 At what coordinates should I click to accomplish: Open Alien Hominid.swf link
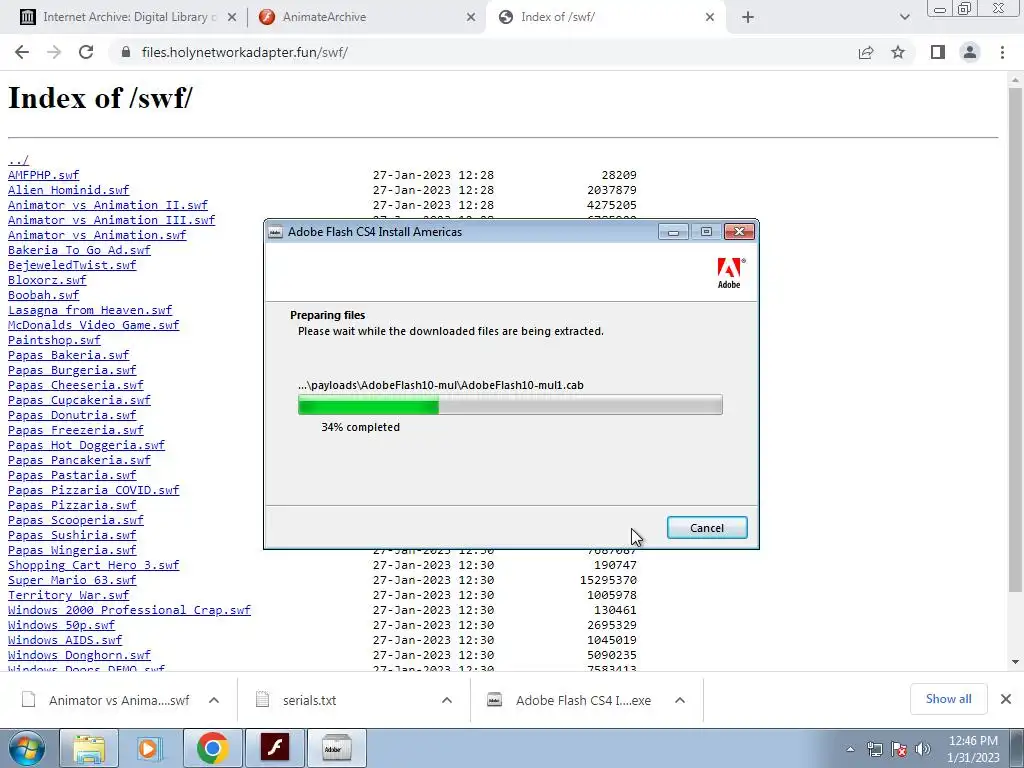(69, 190)
